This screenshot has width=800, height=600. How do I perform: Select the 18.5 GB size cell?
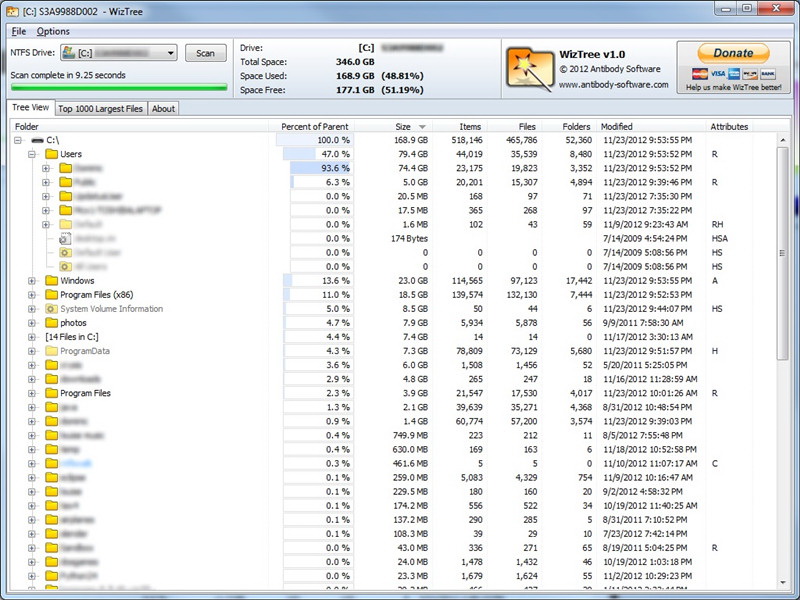pos(413,294)
